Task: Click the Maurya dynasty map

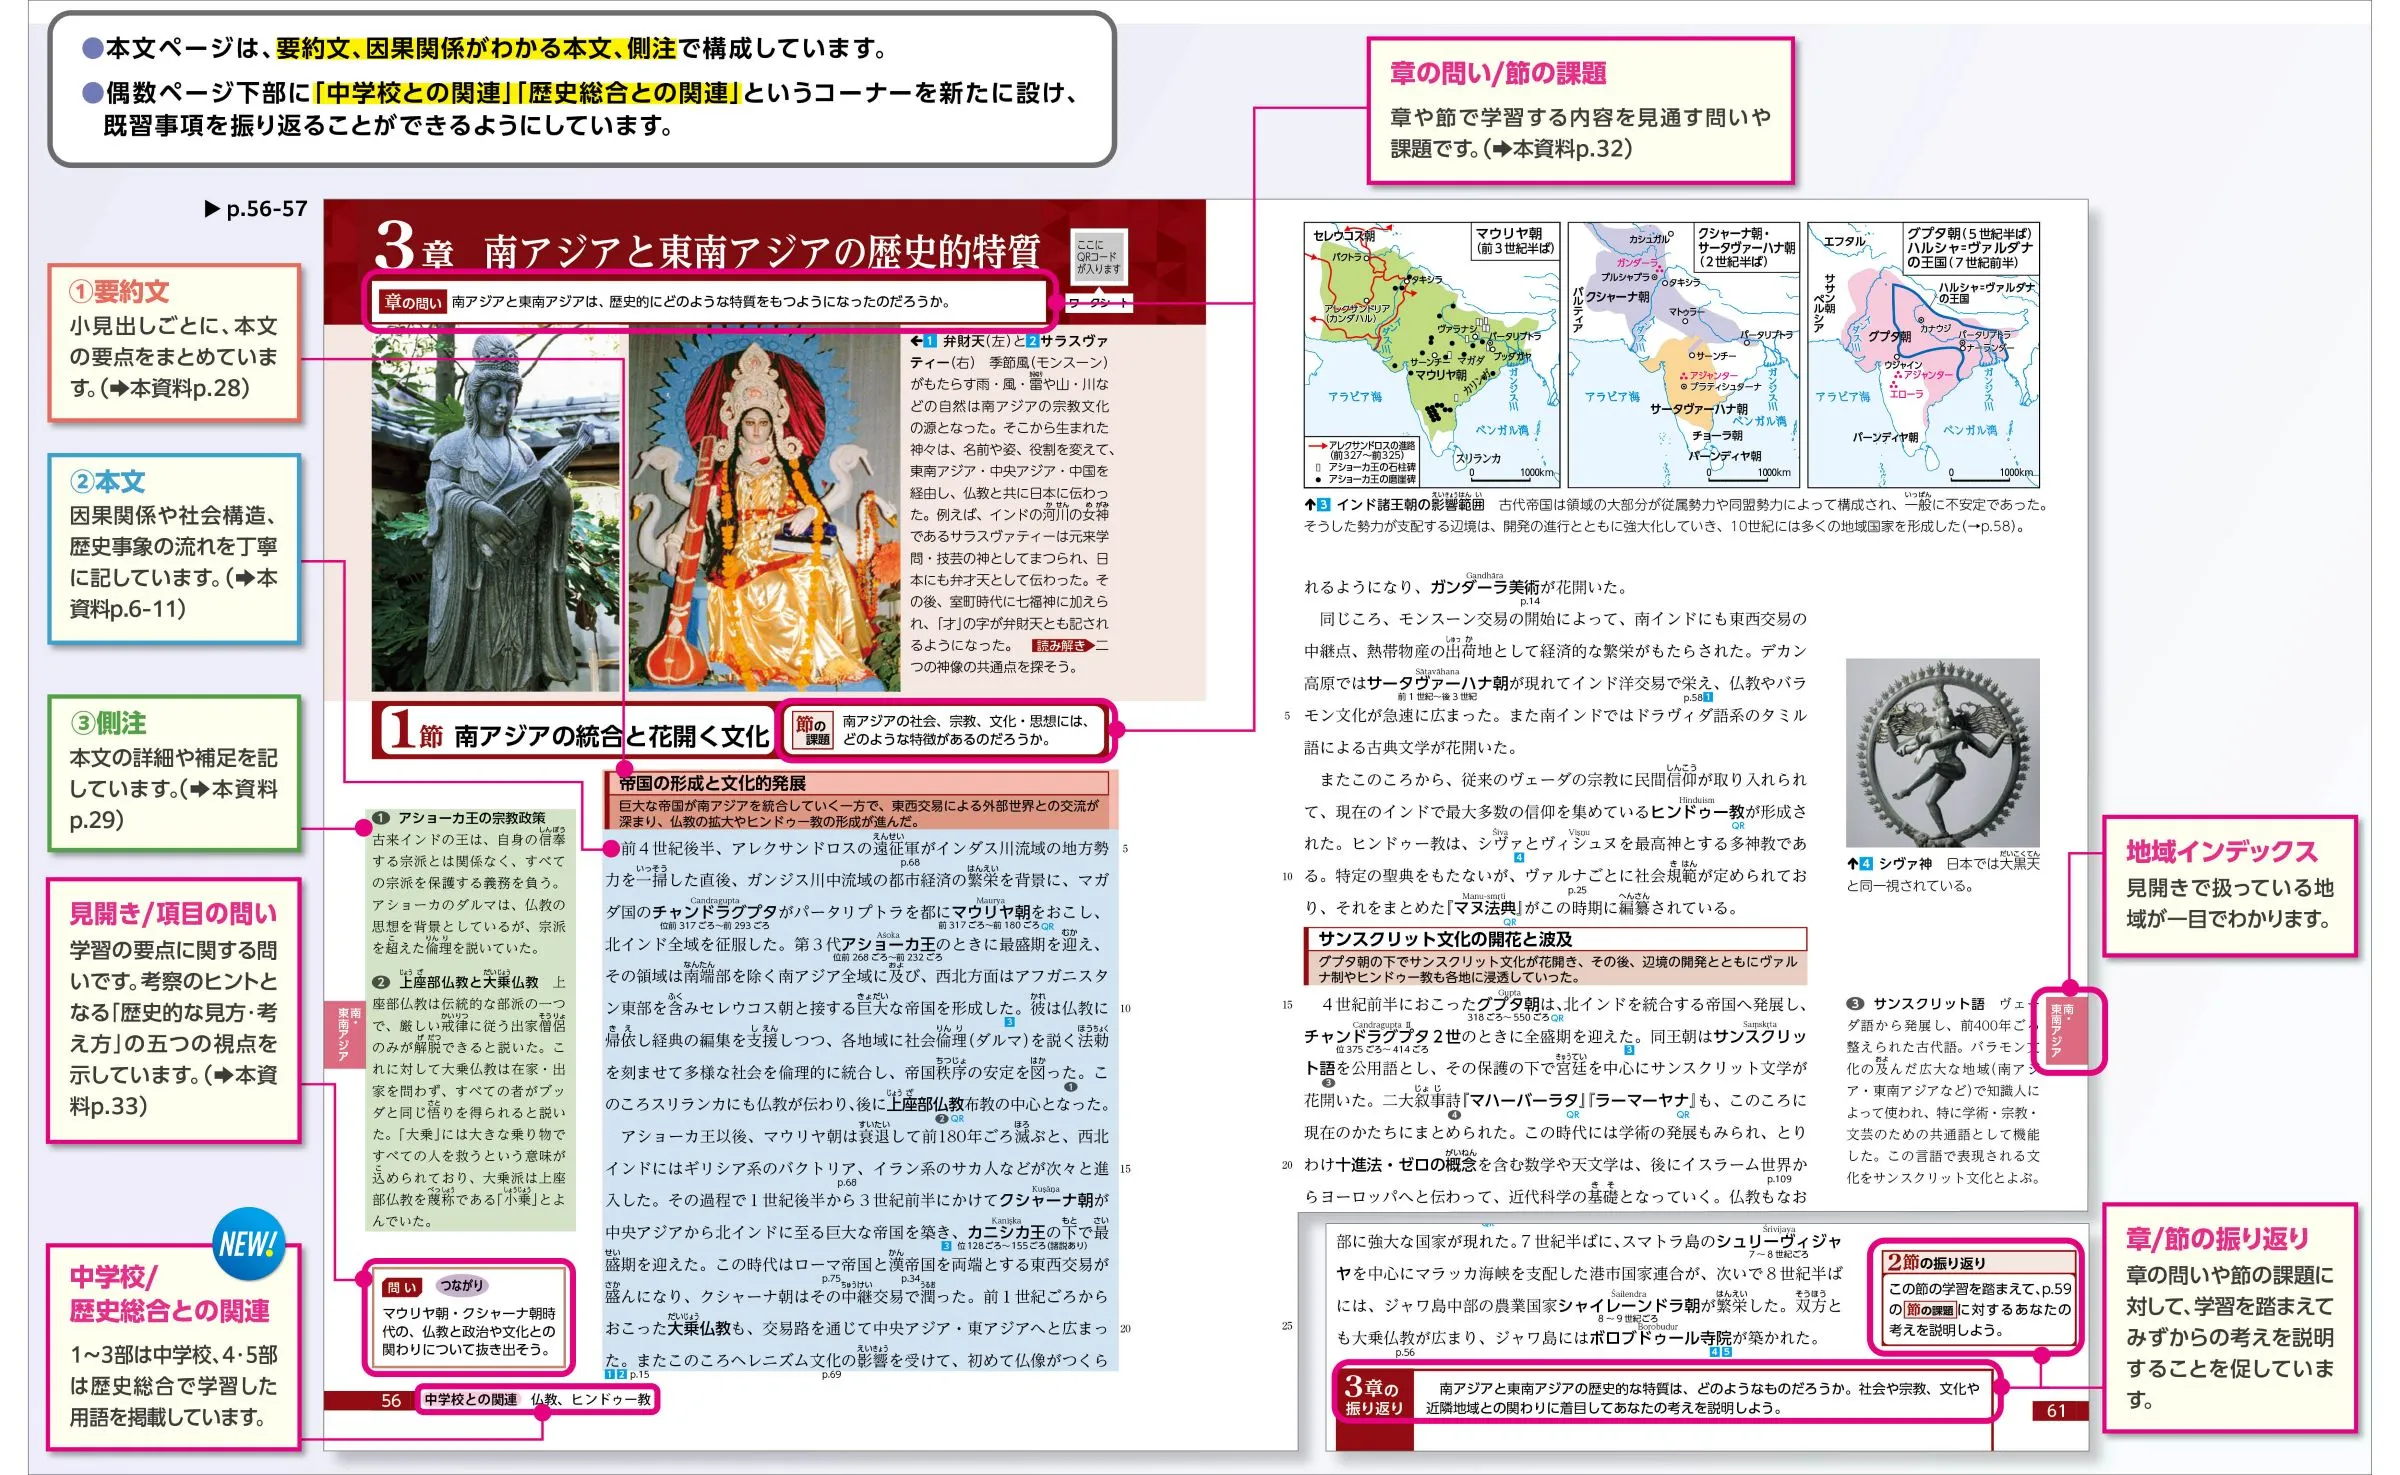Action: (1431, 355)
